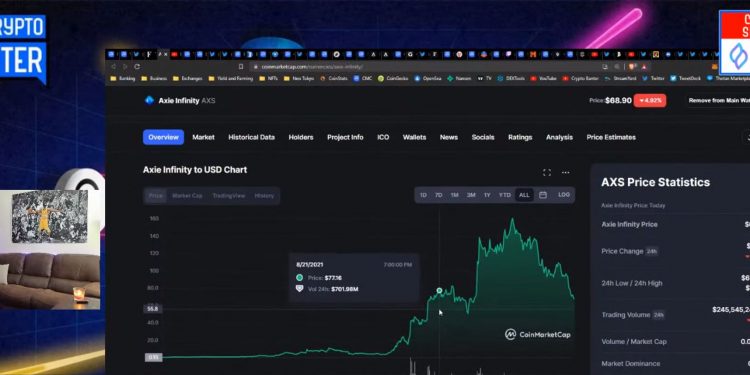
Task: Open the NFTs bookmarks folder
Action: point(269,78)
